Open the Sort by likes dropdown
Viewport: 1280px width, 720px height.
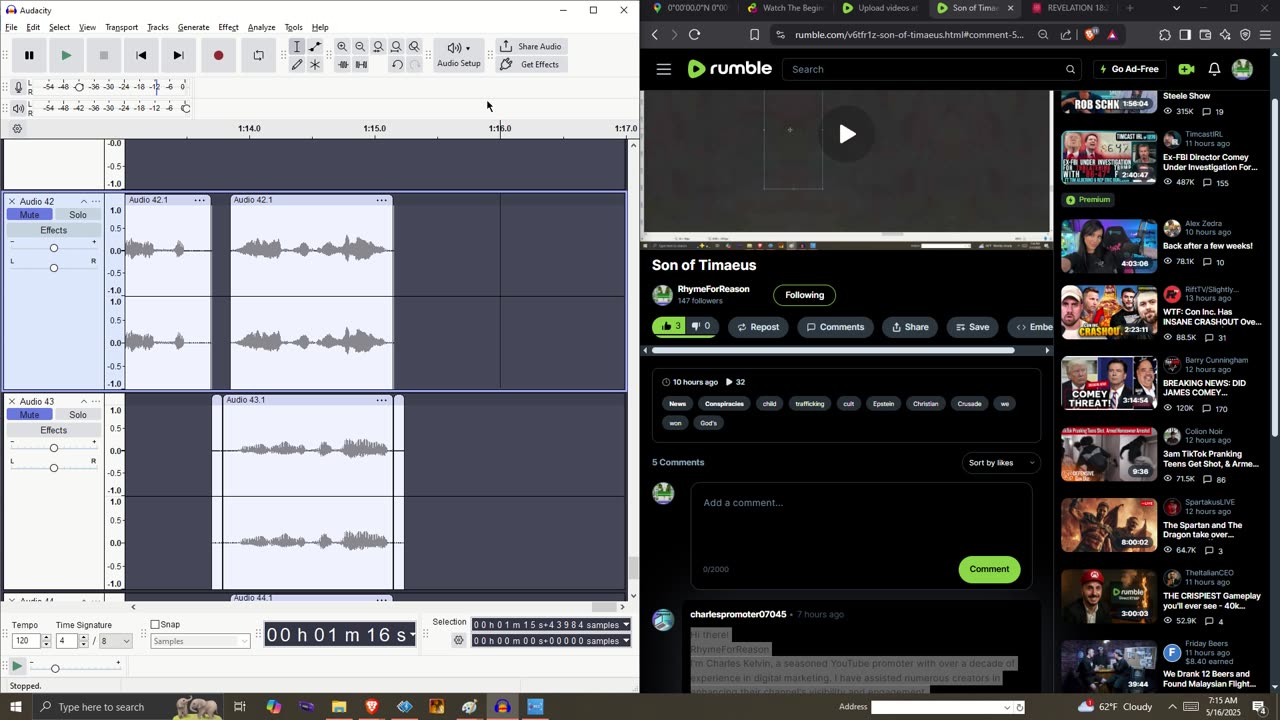tap(1001, 463)
